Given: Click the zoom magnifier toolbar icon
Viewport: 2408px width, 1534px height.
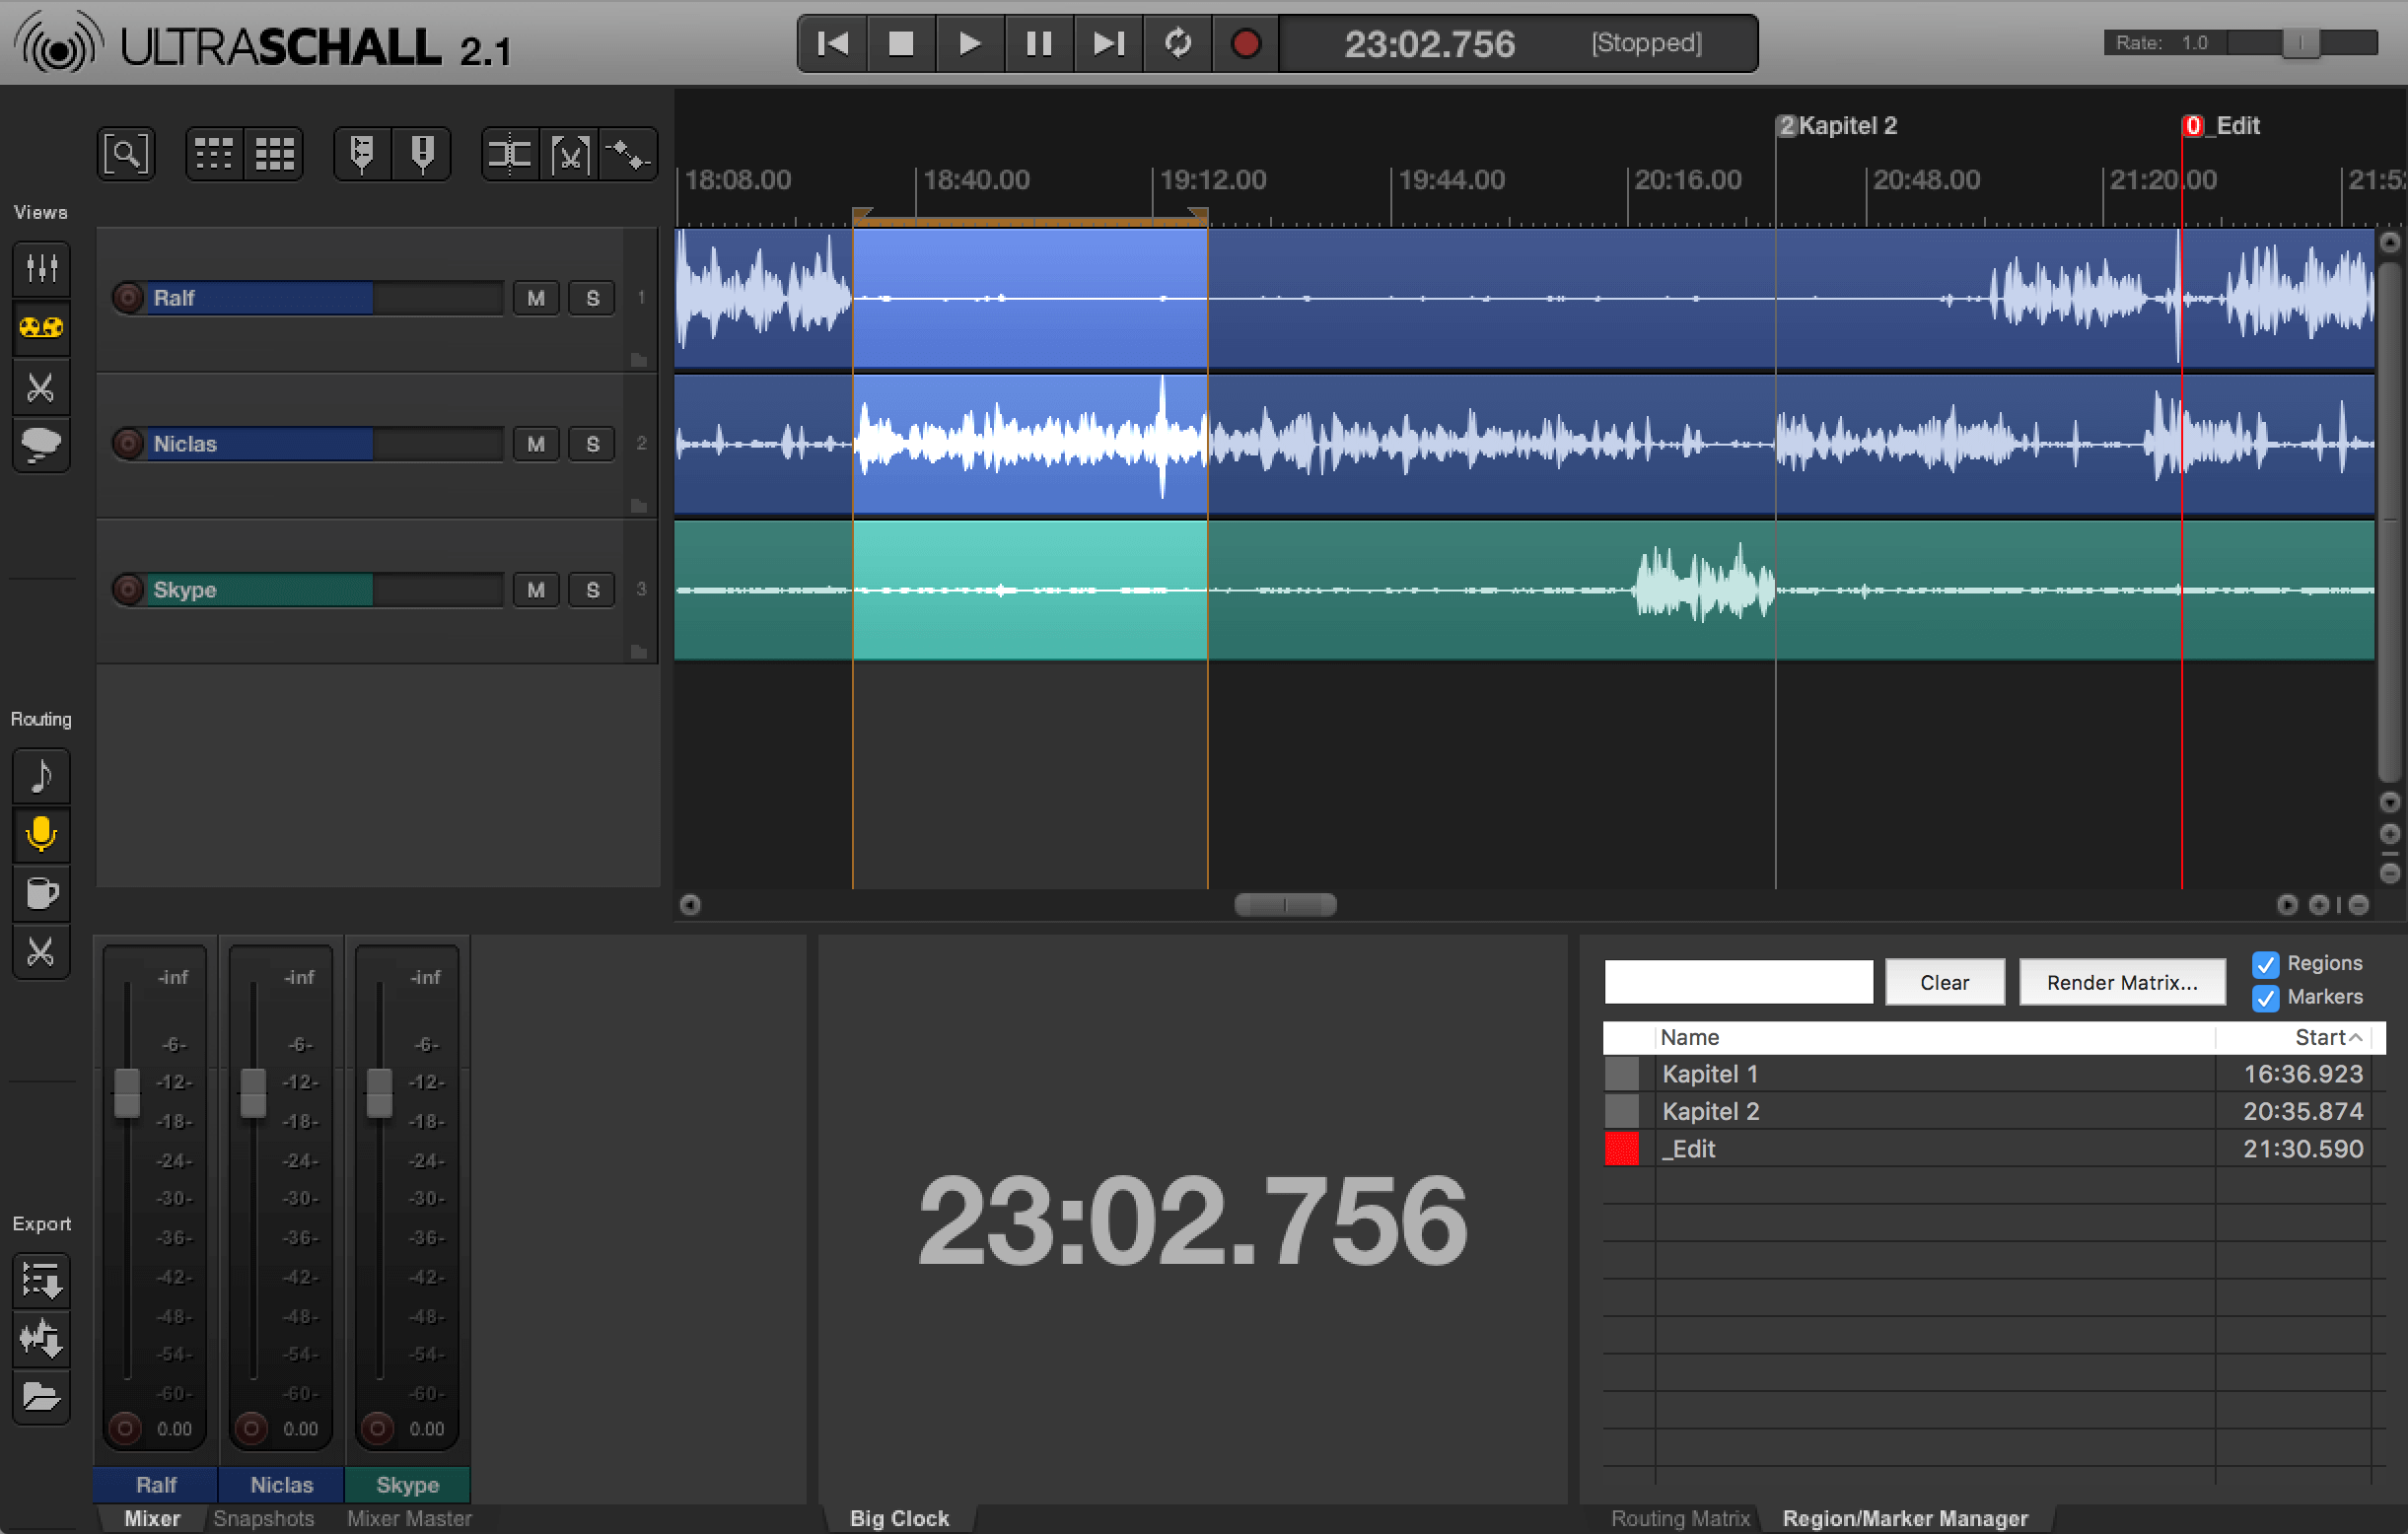Looking at the screenshot, I should (126, 154).
